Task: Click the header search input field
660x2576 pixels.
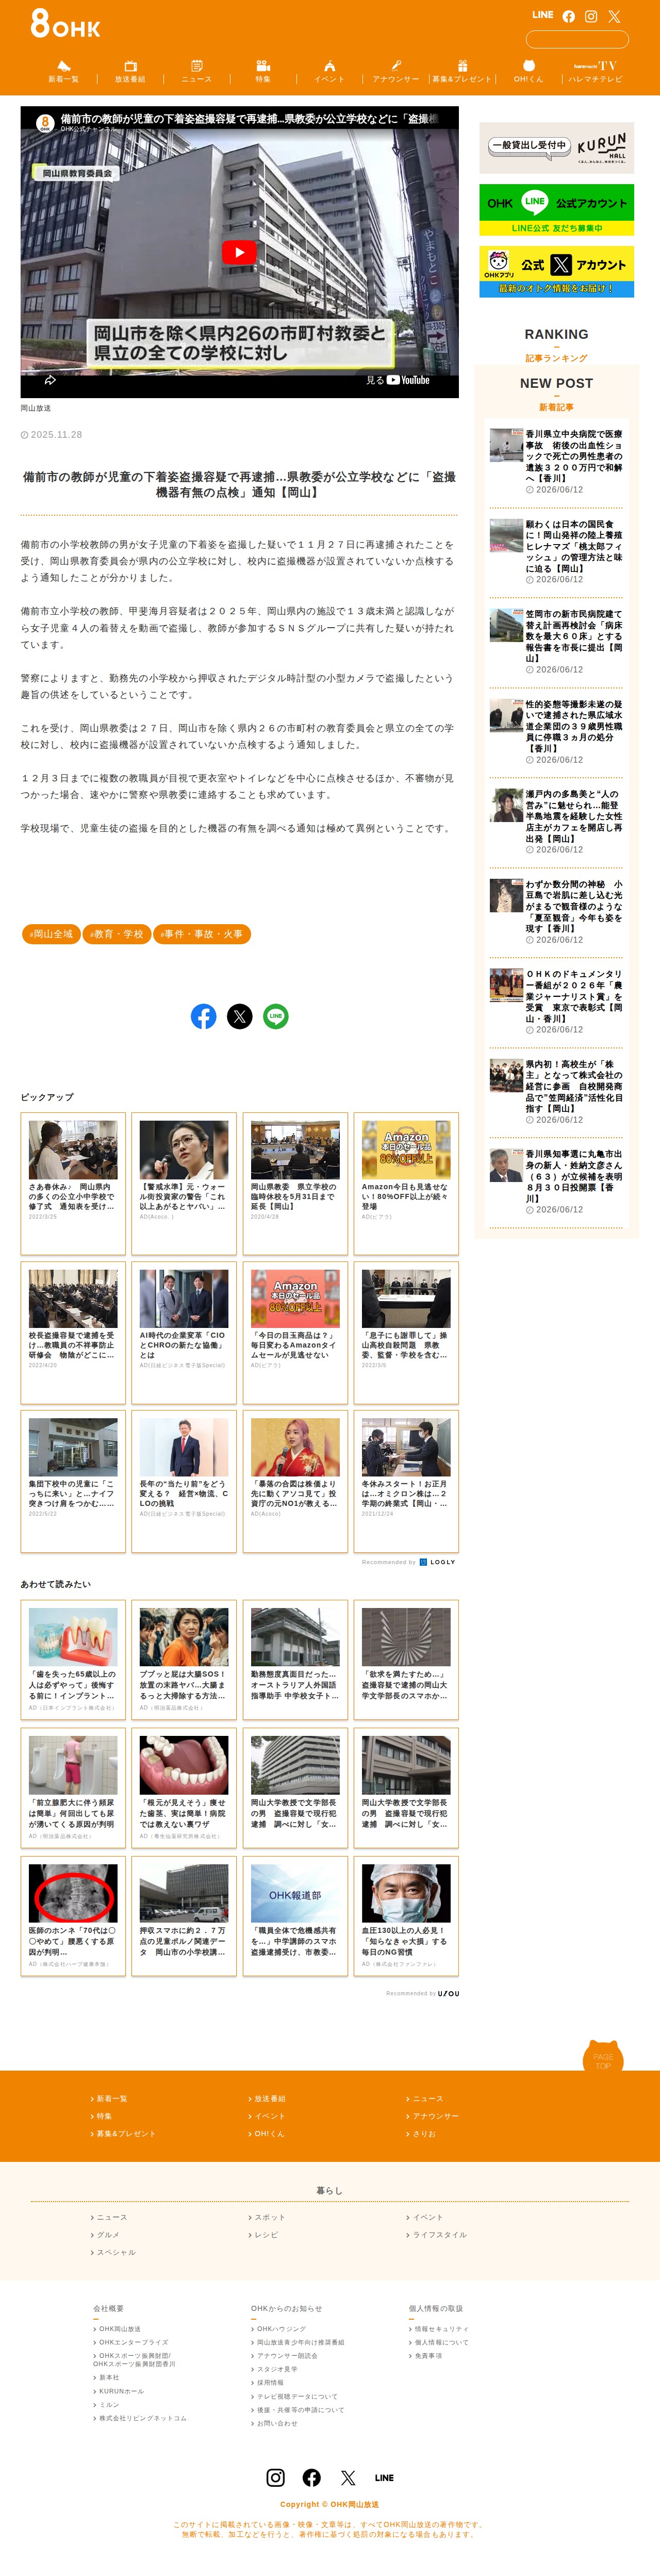Action: tap(577, 40)
